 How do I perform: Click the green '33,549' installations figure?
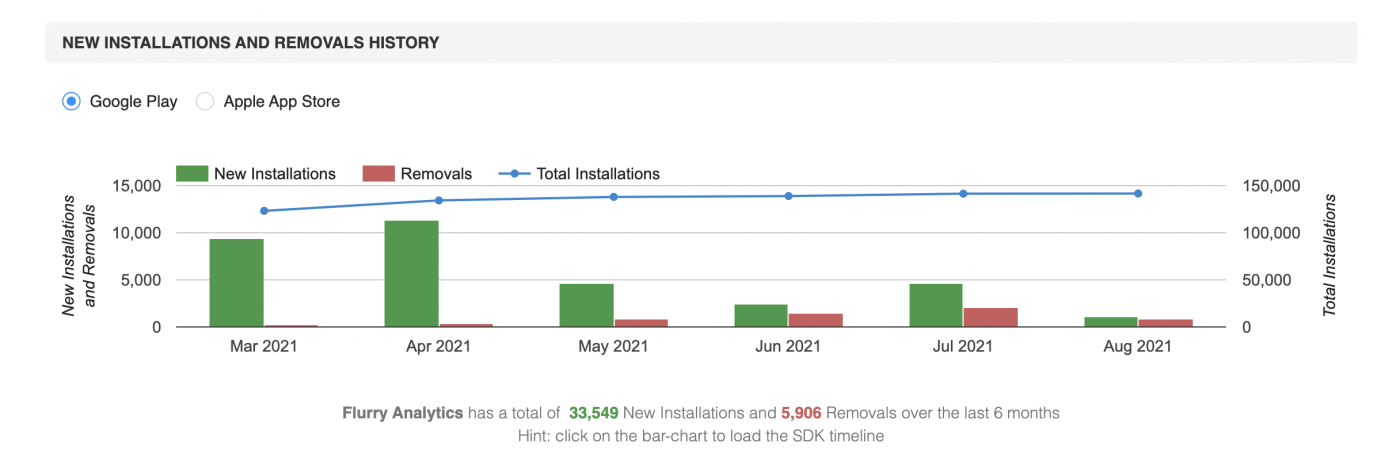click(x=594, y=412)
